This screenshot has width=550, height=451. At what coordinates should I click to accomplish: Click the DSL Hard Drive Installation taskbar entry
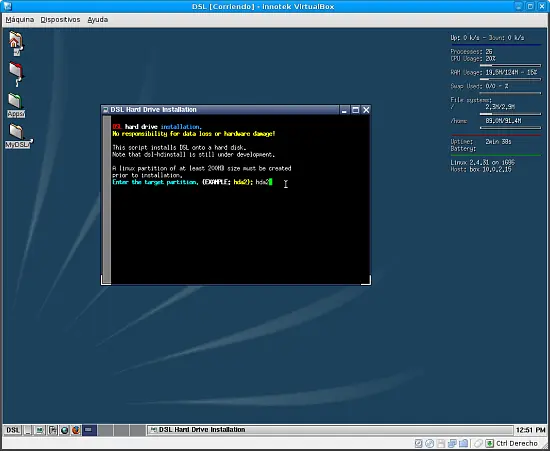[x=330, y=430]
